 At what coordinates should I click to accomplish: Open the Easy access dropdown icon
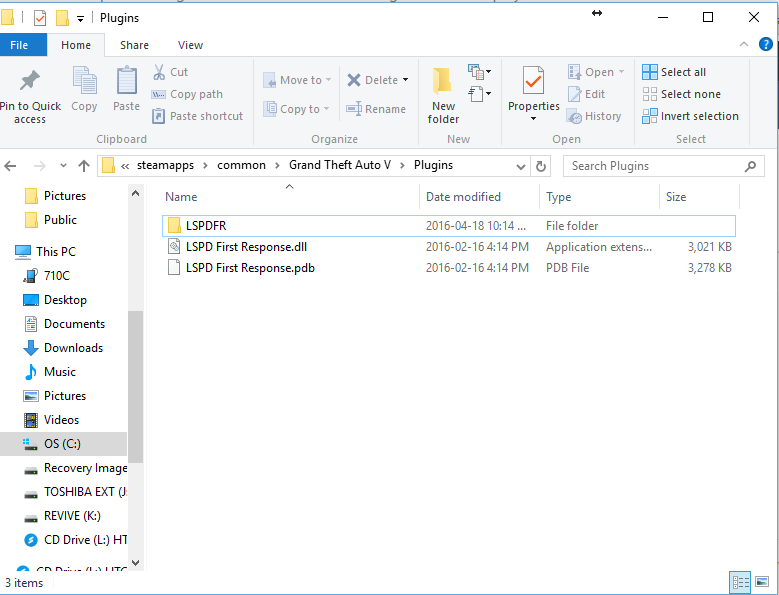479,94
